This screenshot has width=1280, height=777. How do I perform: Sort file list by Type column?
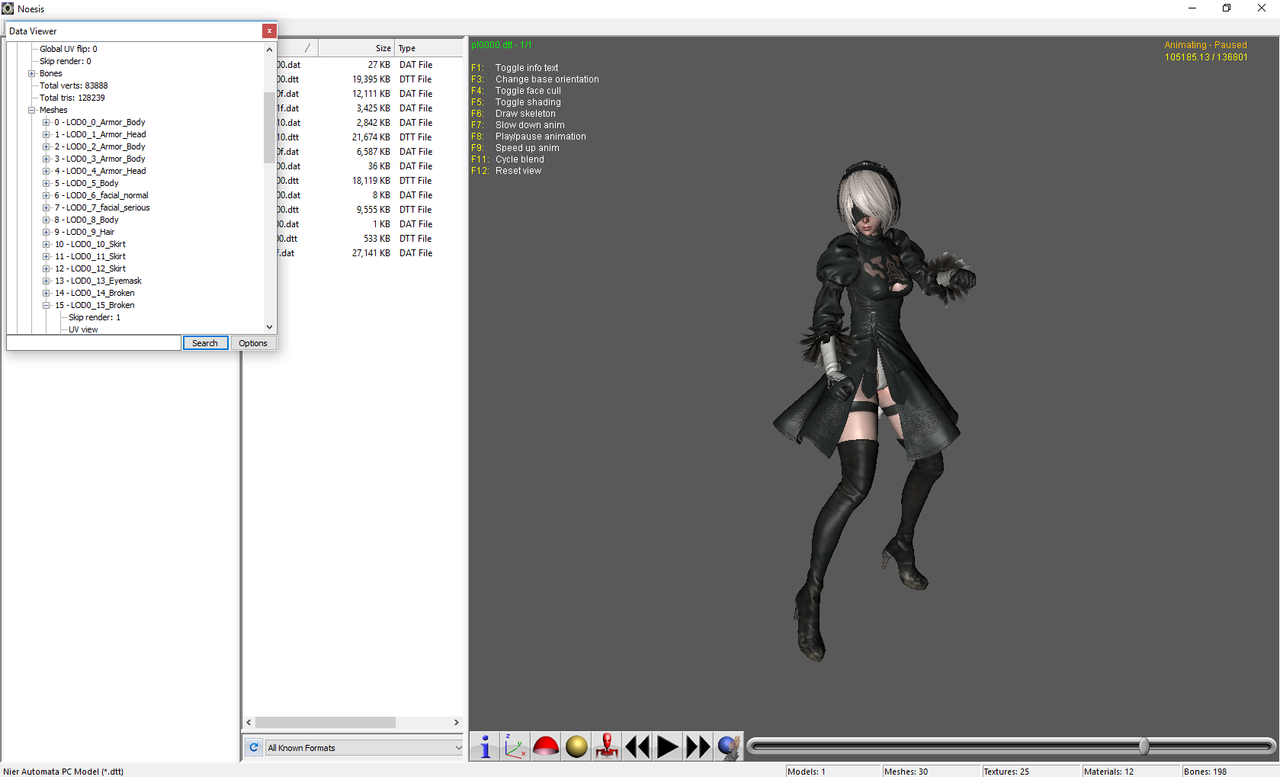click(429, 48)
